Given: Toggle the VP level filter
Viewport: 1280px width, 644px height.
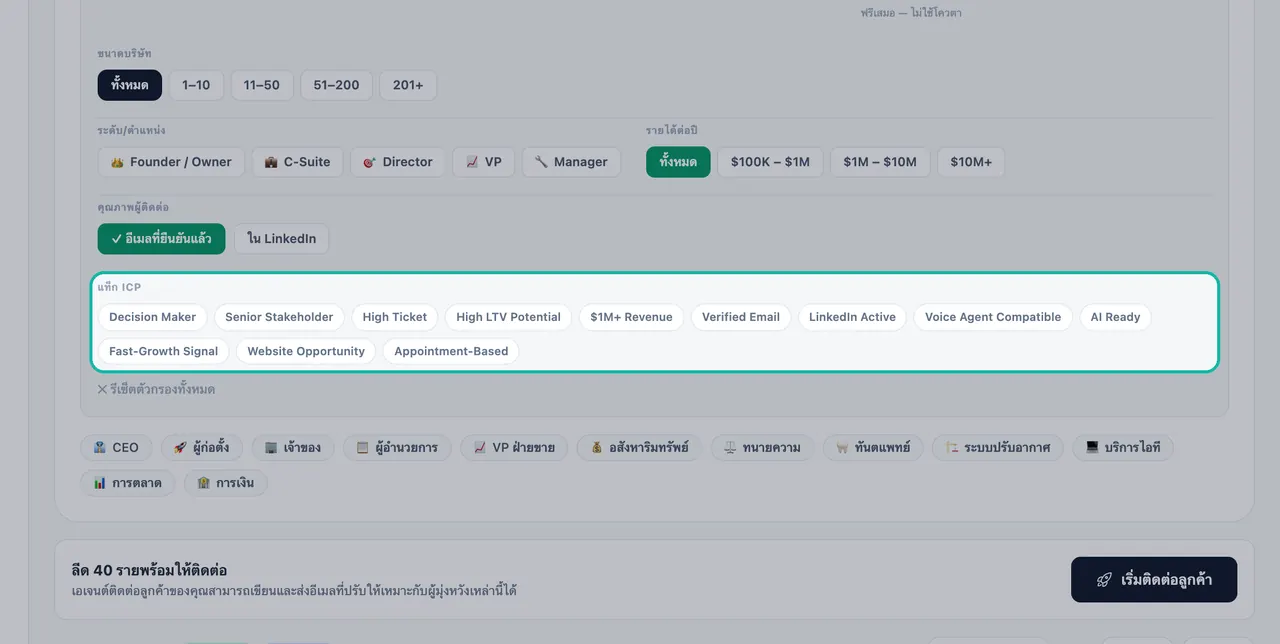Looking at the screenshot, I should (484, 162).
